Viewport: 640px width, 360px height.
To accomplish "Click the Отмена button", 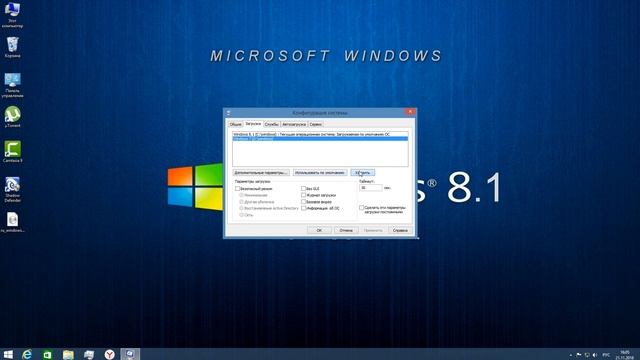I will tap(346, 230).
